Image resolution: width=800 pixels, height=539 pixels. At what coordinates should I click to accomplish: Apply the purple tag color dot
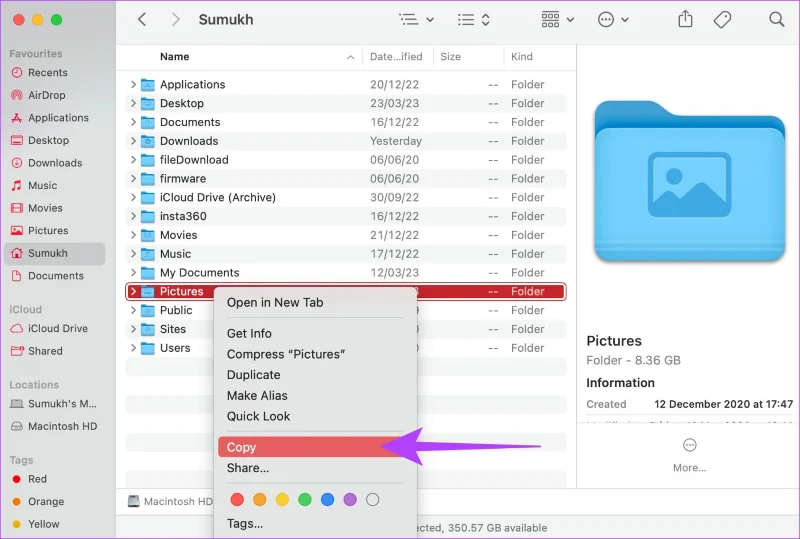pyautogui.click(x=350, y=500)
